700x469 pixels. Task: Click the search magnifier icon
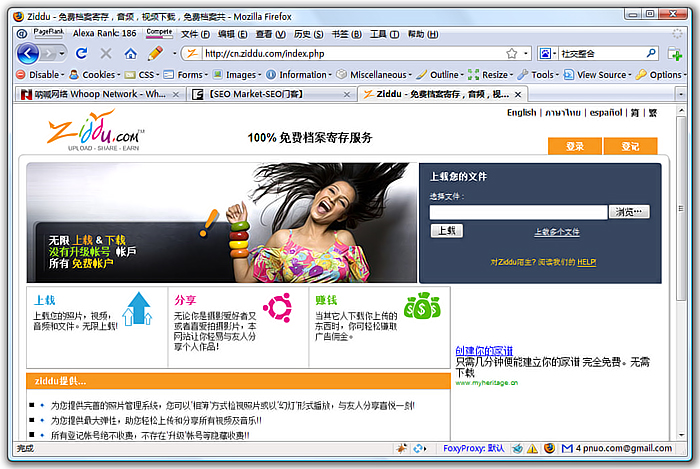(x=651, y=53)
